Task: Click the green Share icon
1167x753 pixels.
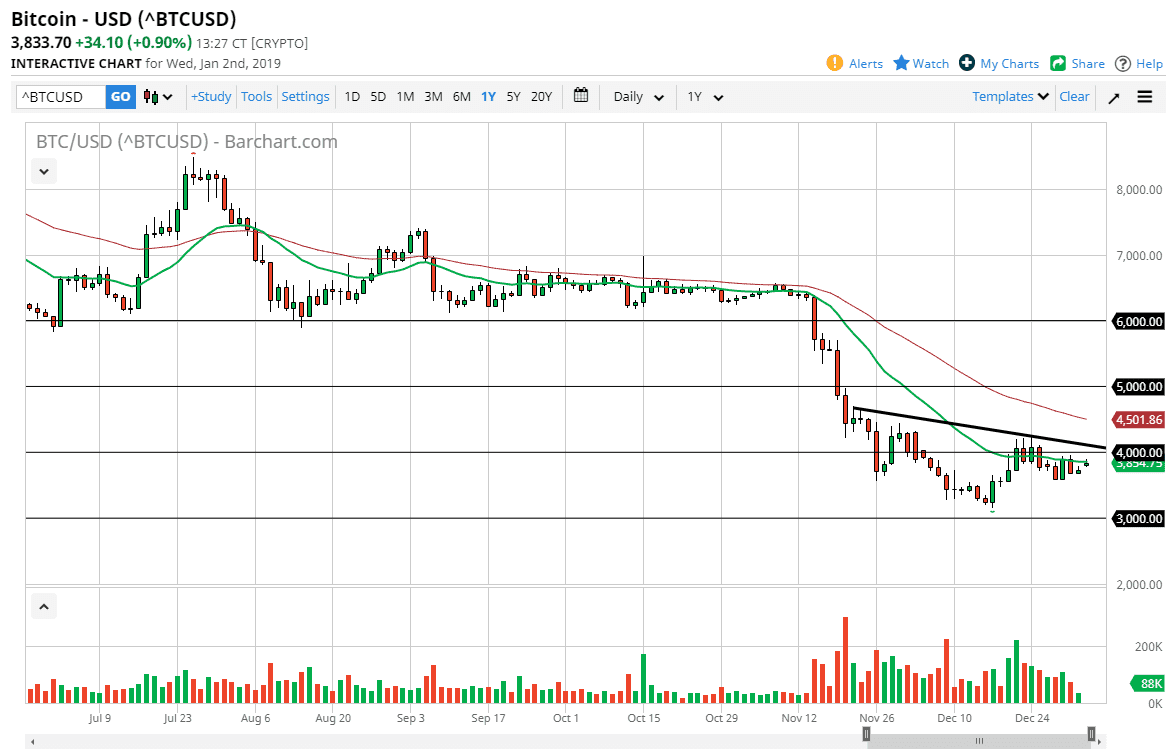Action: point(1058,63)
